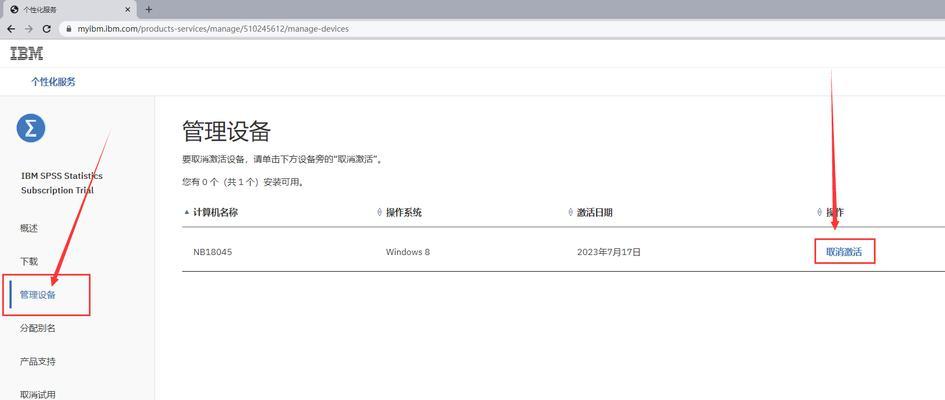Click the browser back arrow
945x400 pixels.
(x=11, y=28)
